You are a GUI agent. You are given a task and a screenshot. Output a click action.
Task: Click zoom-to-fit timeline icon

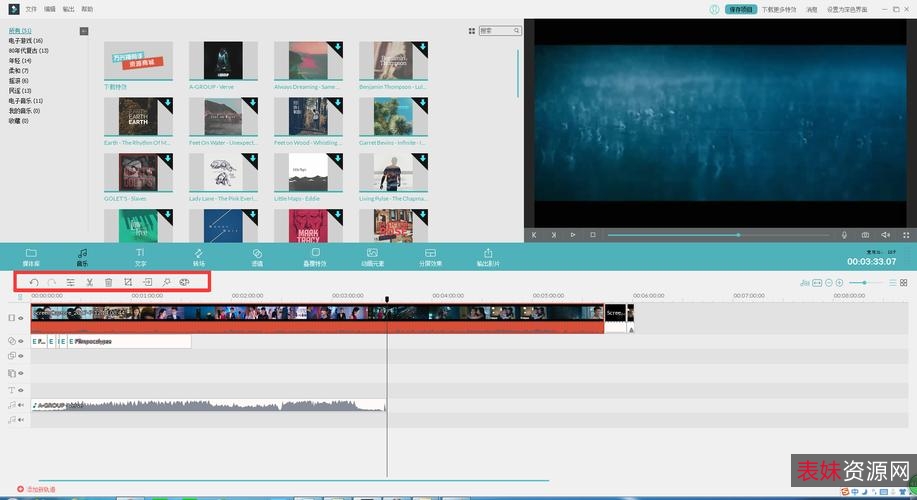[x=817, y=283]
